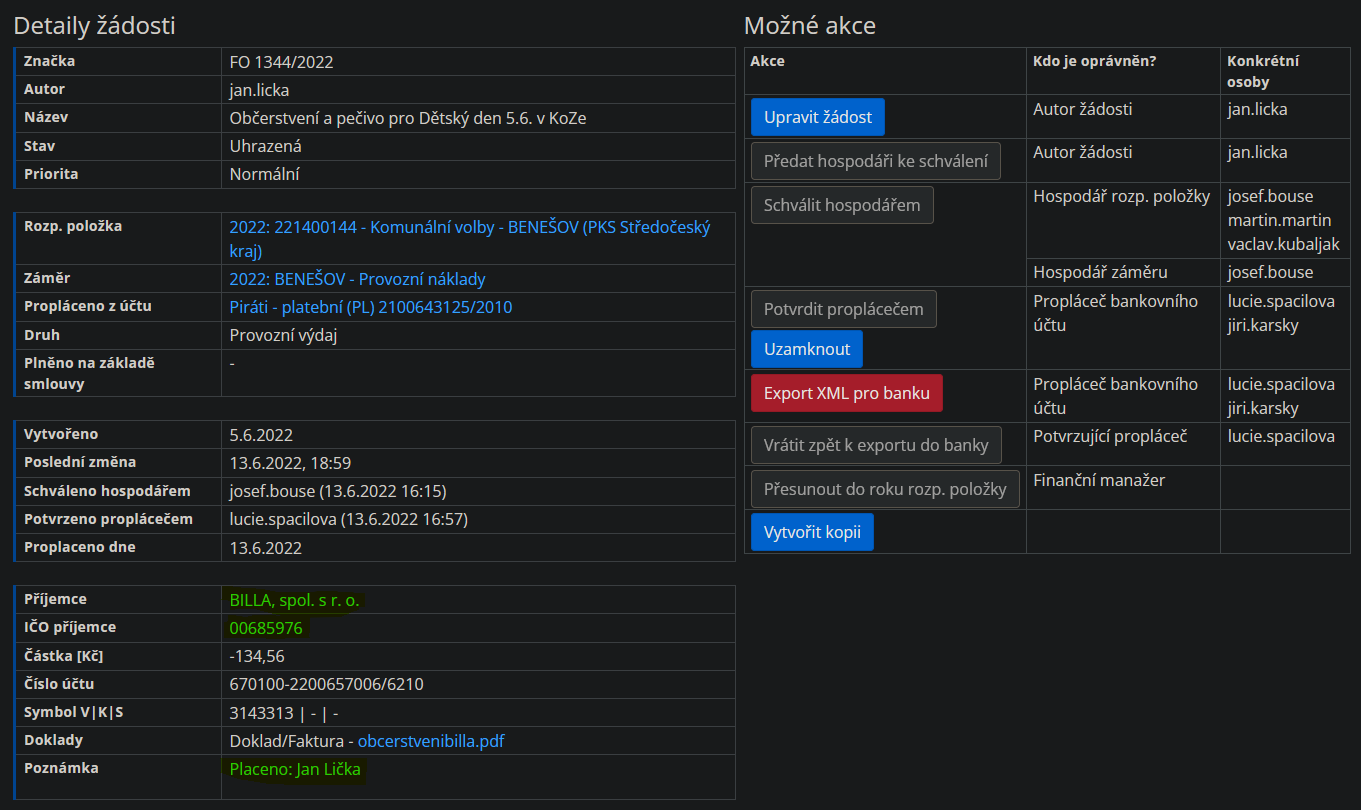The width and height of the screenshot is (1361, 810).
Task: Click the blue Uzamknout button
Action: click(806, 349)
